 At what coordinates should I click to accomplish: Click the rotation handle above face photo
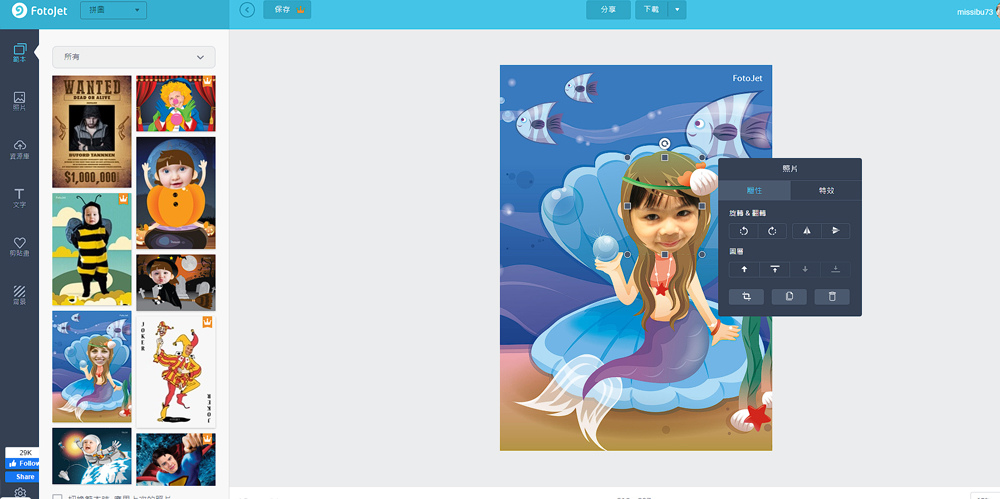[x=665, y=143]
